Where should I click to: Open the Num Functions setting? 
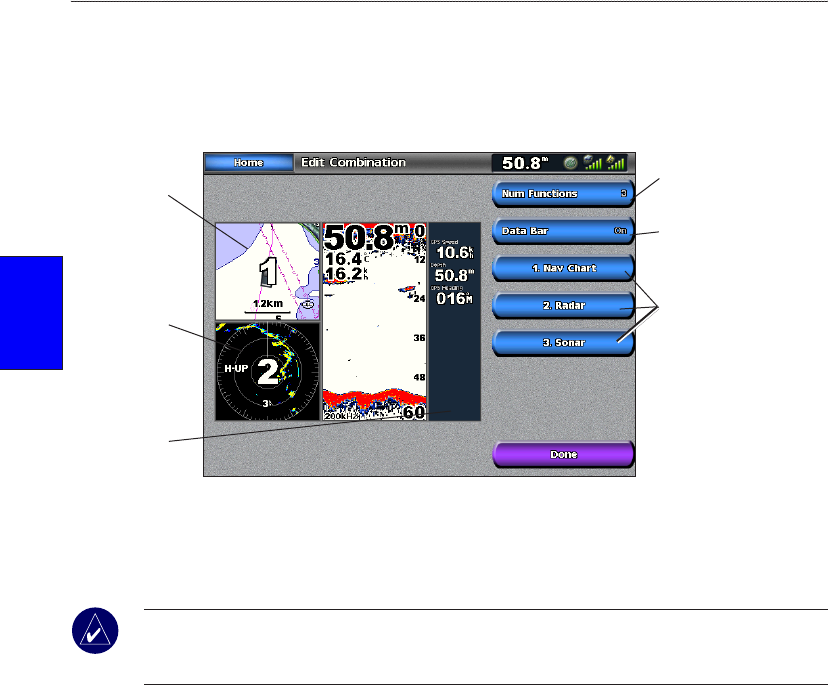[x=563, y=194]
